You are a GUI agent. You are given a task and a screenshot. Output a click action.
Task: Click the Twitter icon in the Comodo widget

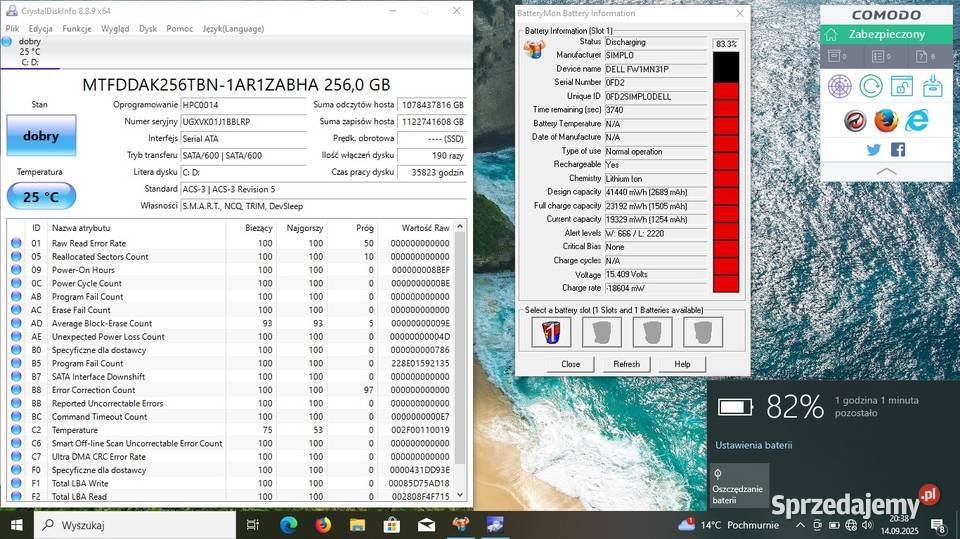tap(873, 150)
